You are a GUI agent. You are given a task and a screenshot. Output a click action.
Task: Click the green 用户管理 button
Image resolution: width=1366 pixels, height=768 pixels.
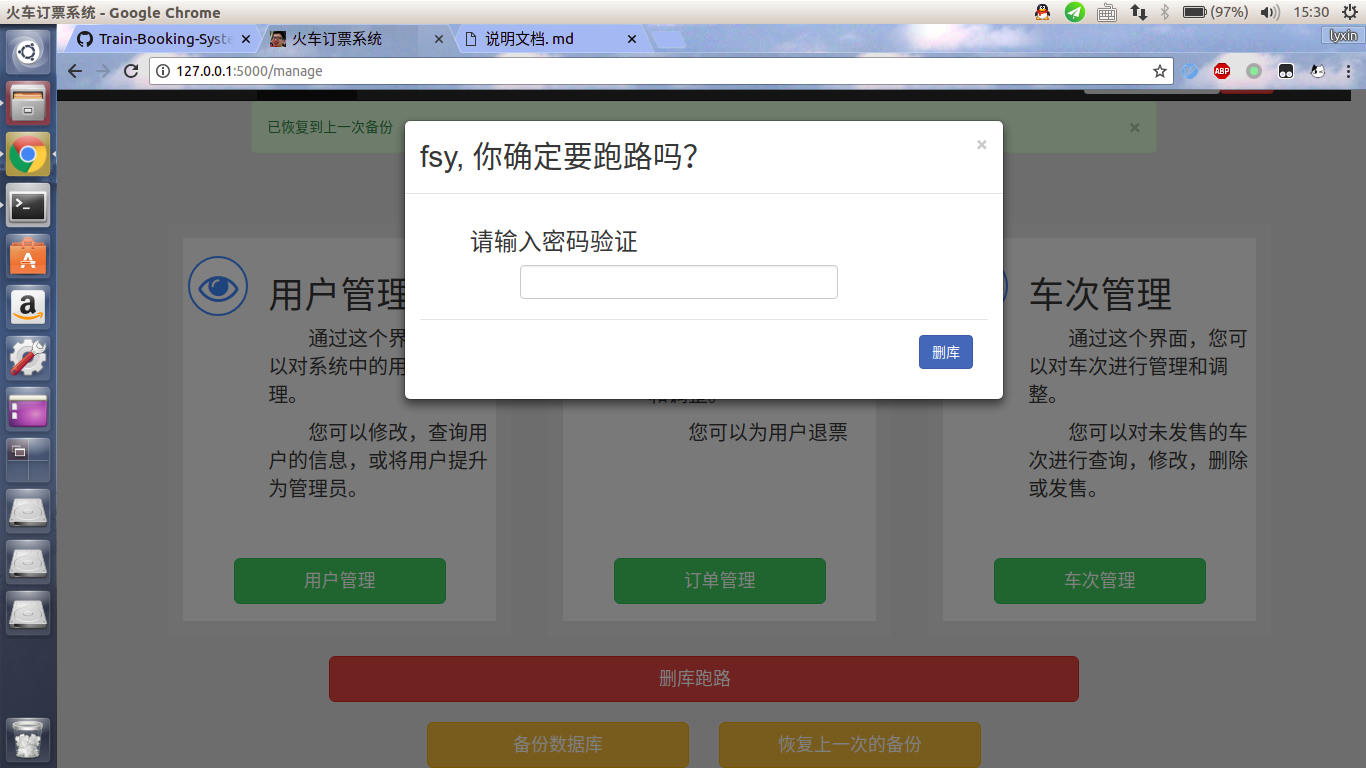coord(340,580)
